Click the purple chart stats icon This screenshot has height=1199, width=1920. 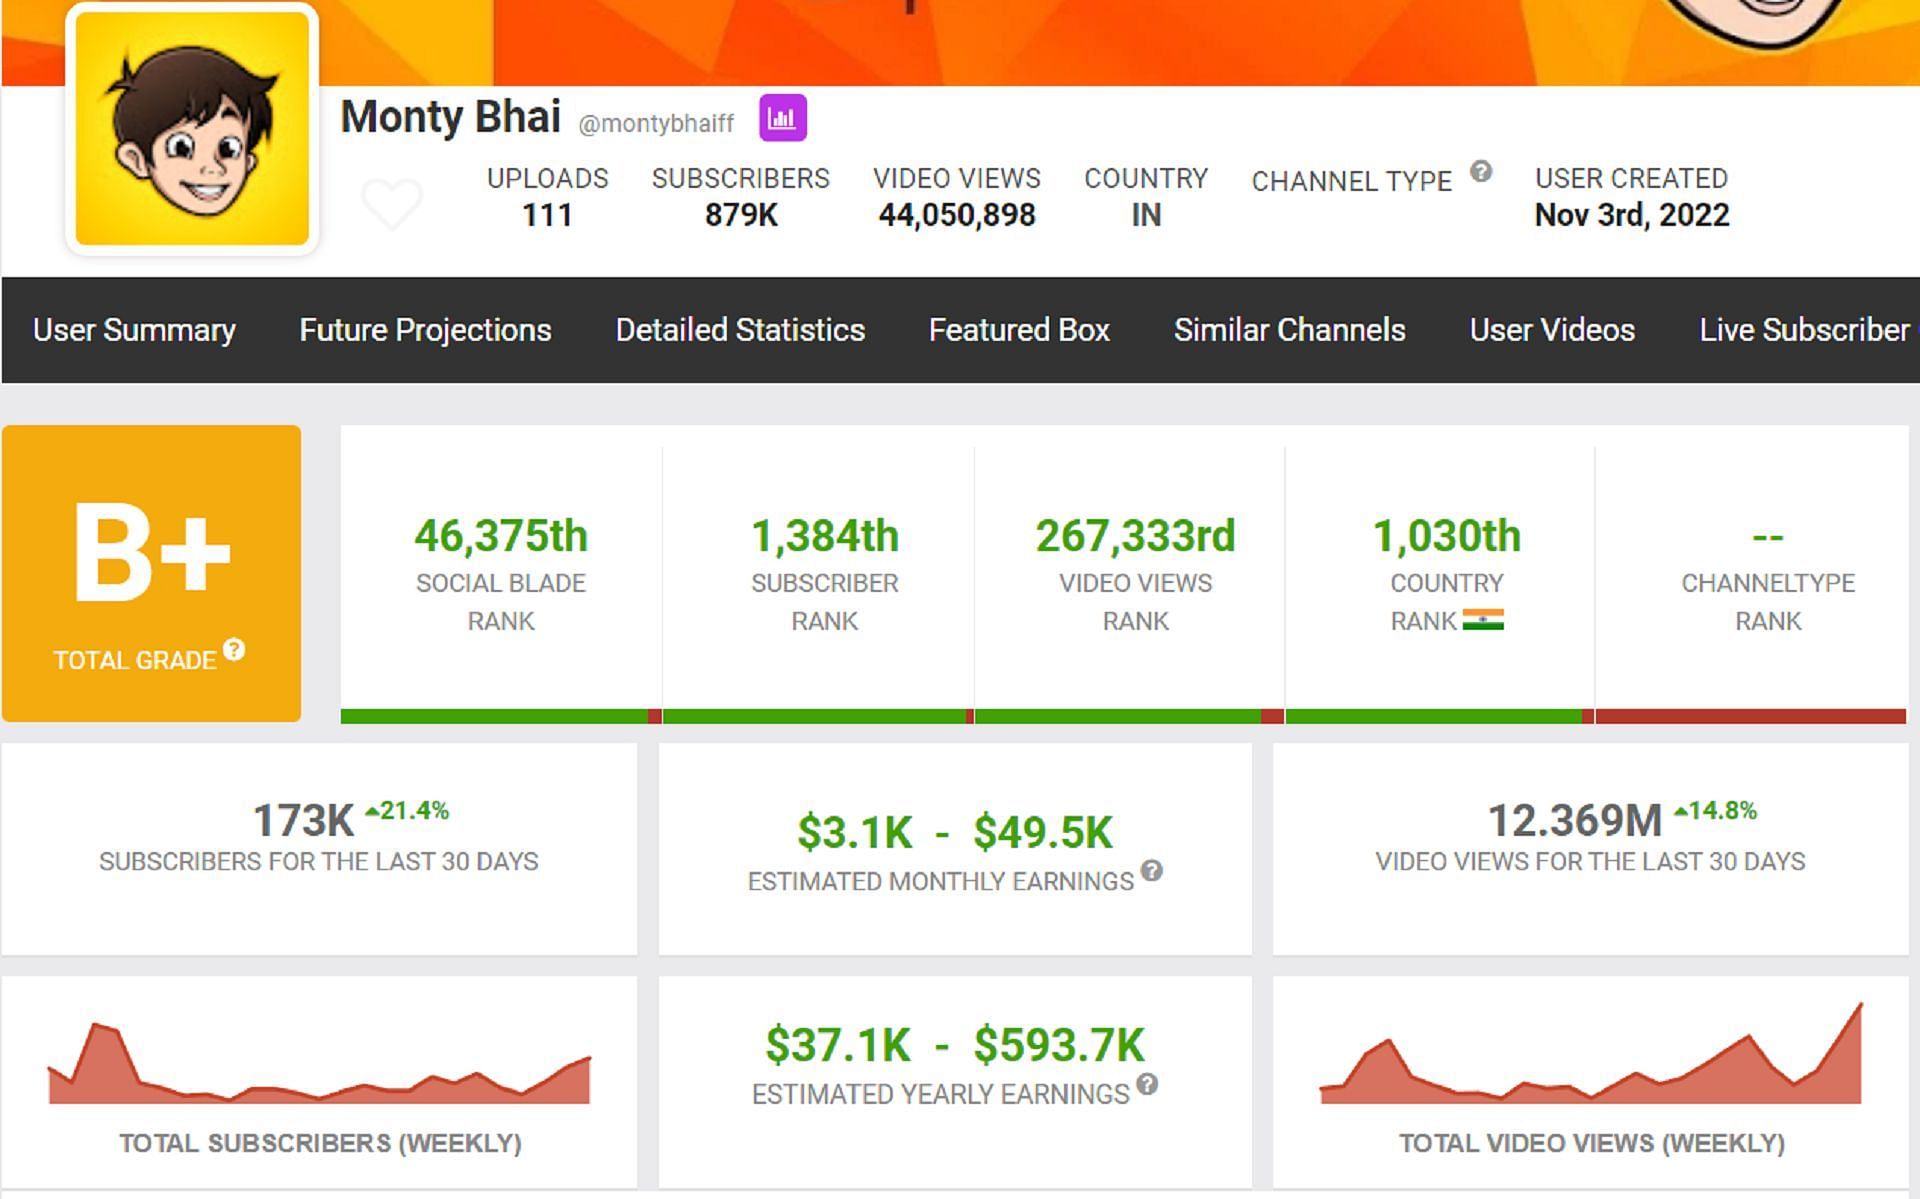click(x=782, y=119)
